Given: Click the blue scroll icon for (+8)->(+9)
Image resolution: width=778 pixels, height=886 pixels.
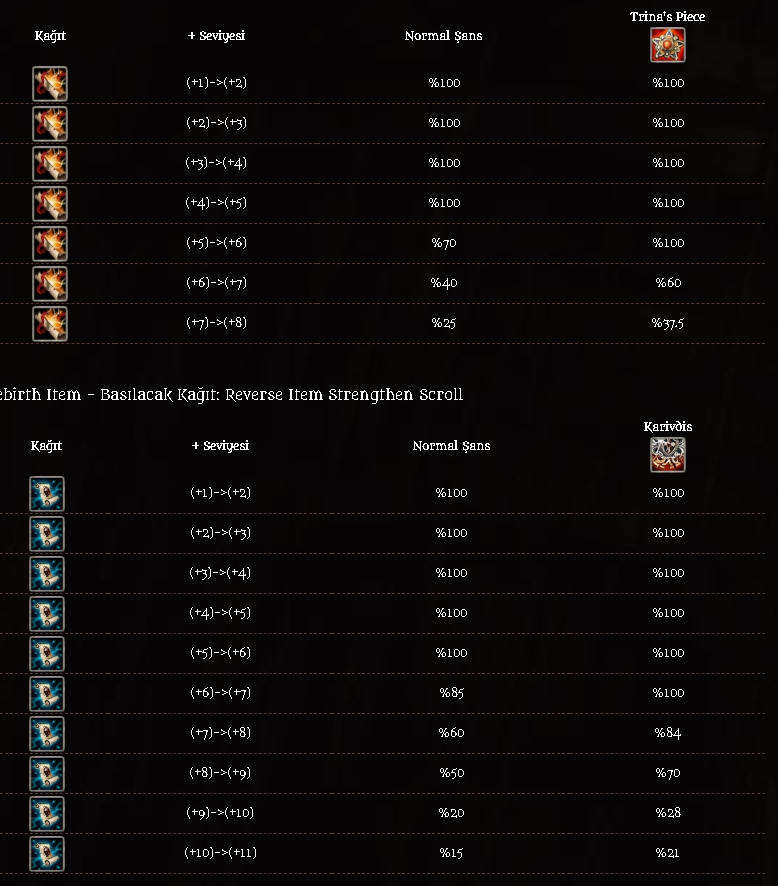Looking at the screenshot, I should click(47, 774).
